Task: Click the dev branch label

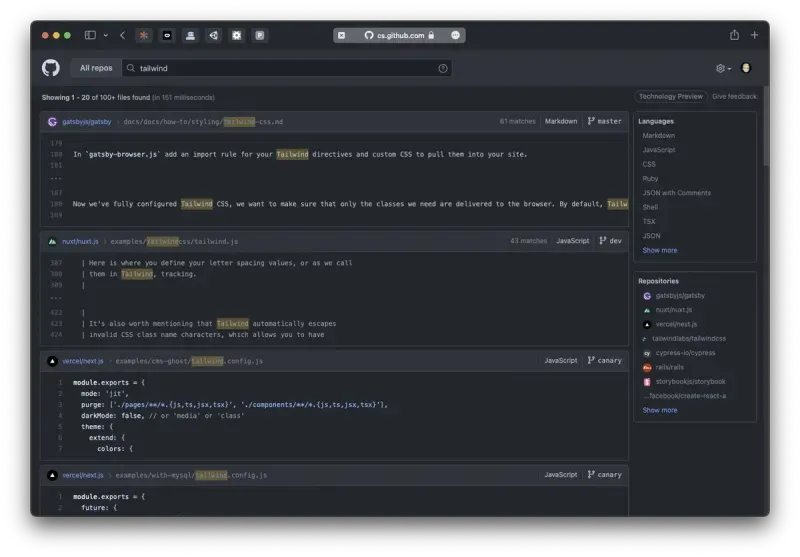Action: click(610, 241)
